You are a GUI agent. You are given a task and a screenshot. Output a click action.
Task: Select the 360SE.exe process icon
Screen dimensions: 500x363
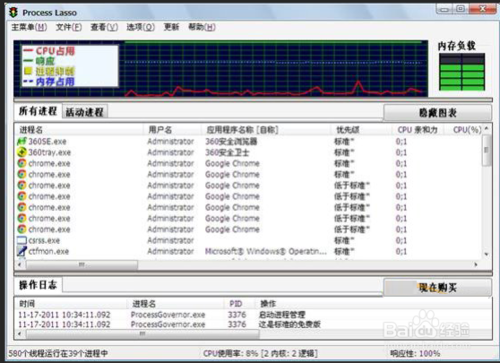point(22,141)
